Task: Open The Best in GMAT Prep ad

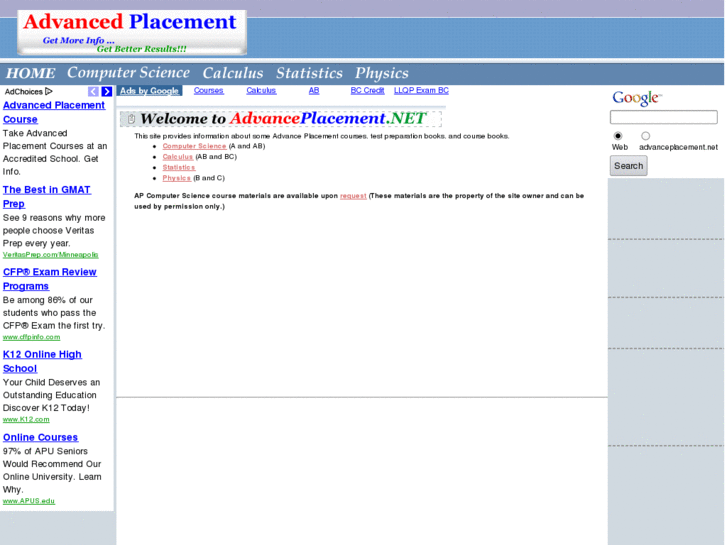Action: 47,197
